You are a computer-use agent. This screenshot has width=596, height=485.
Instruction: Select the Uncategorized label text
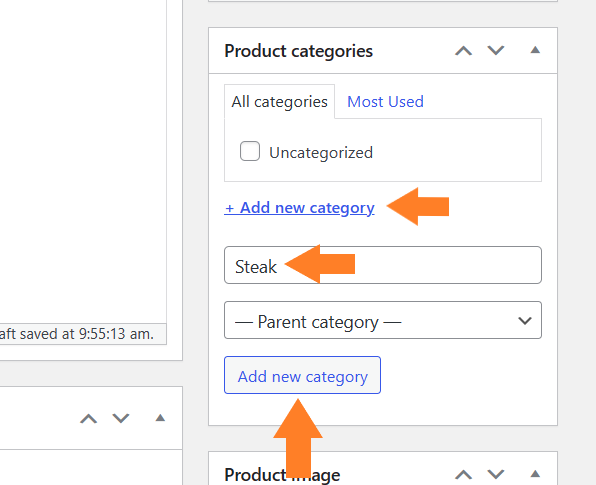point(321,153)
